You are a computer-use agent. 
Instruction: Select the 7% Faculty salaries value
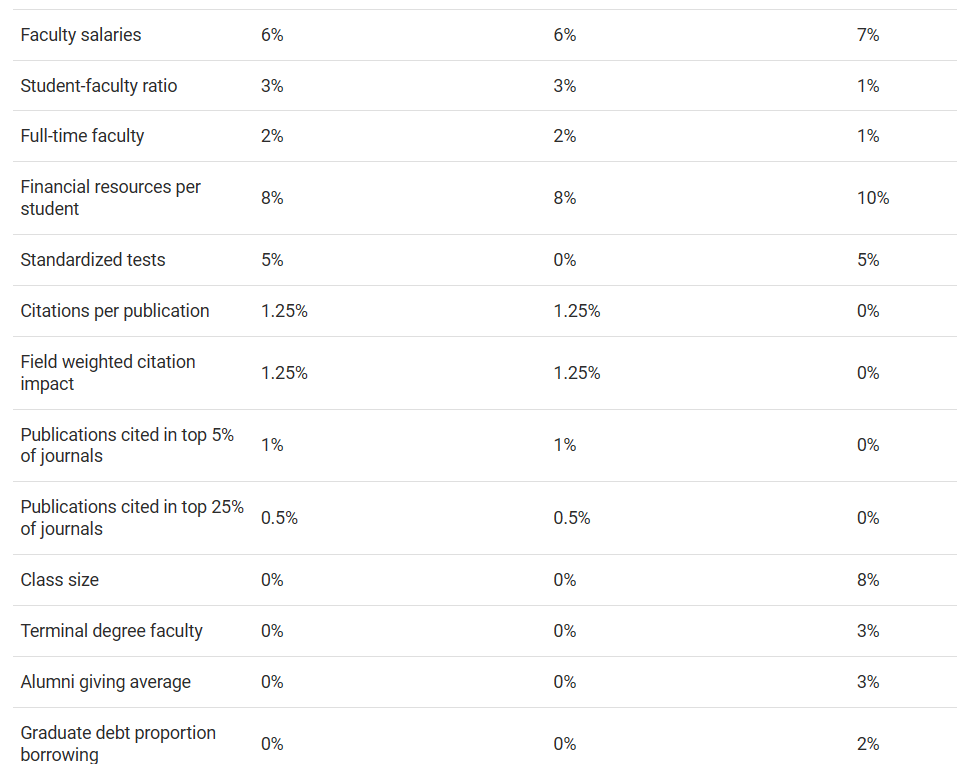click(x=868, y=35)
